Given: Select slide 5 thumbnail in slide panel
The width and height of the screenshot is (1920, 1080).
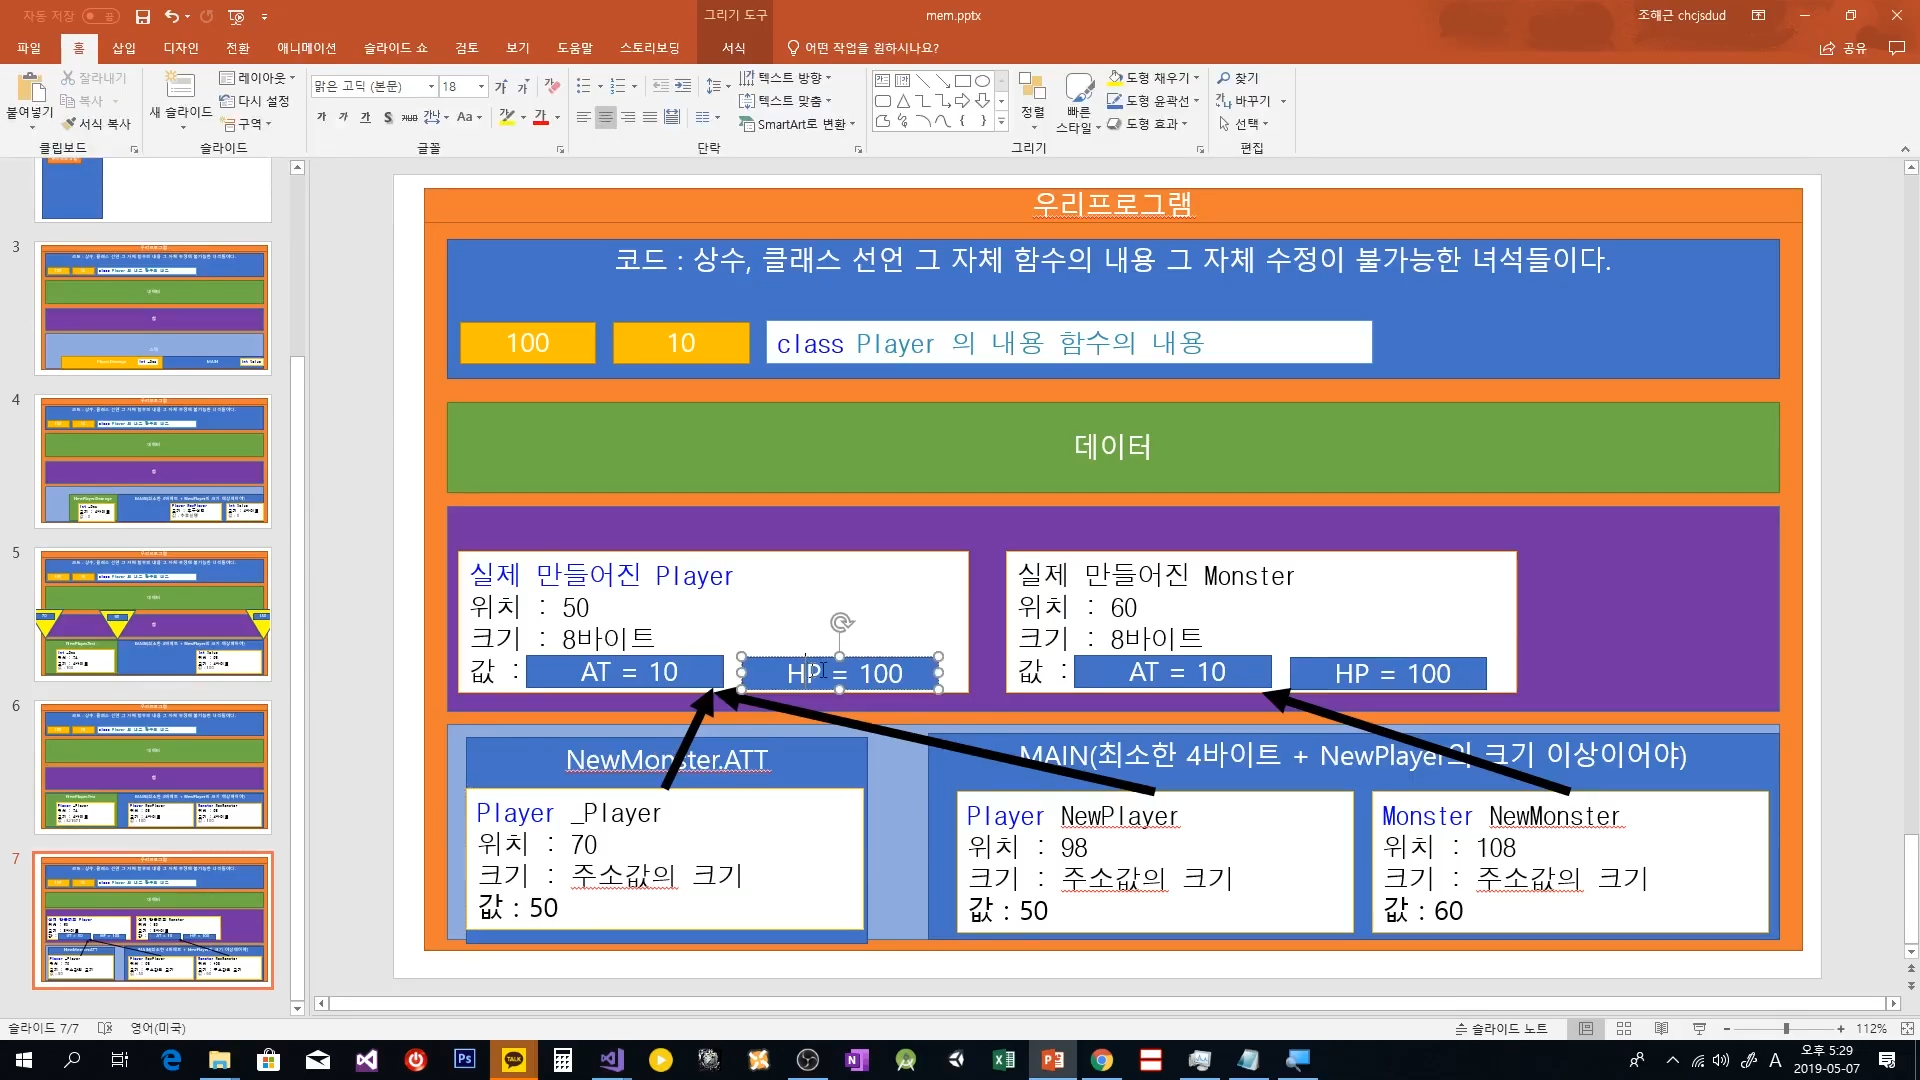Looking at the screenshot, I should click(x=153, y=613).
